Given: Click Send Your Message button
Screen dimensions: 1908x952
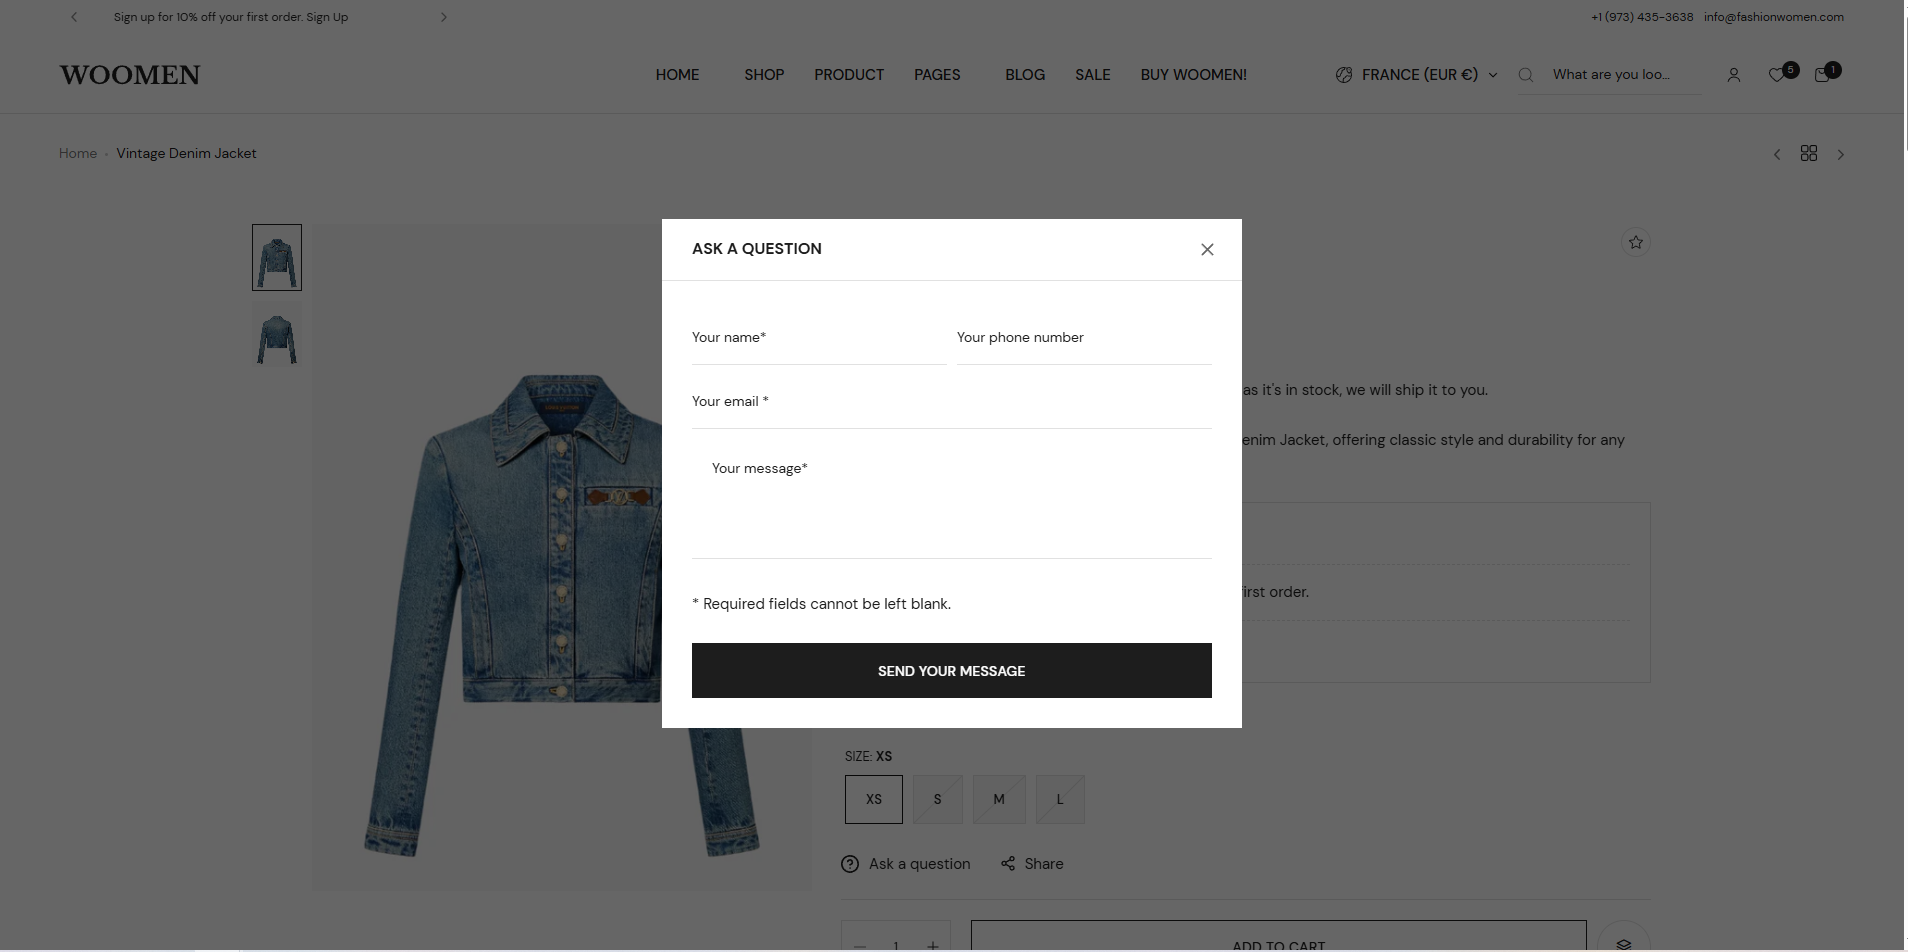Looking at the screenshot, I should point(951,671).
